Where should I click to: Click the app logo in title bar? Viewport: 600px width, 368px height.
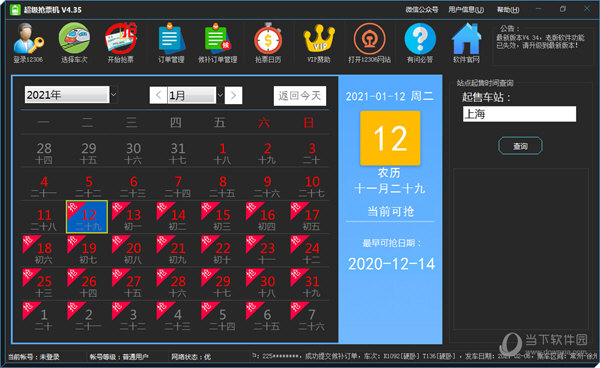click(15, 10)
